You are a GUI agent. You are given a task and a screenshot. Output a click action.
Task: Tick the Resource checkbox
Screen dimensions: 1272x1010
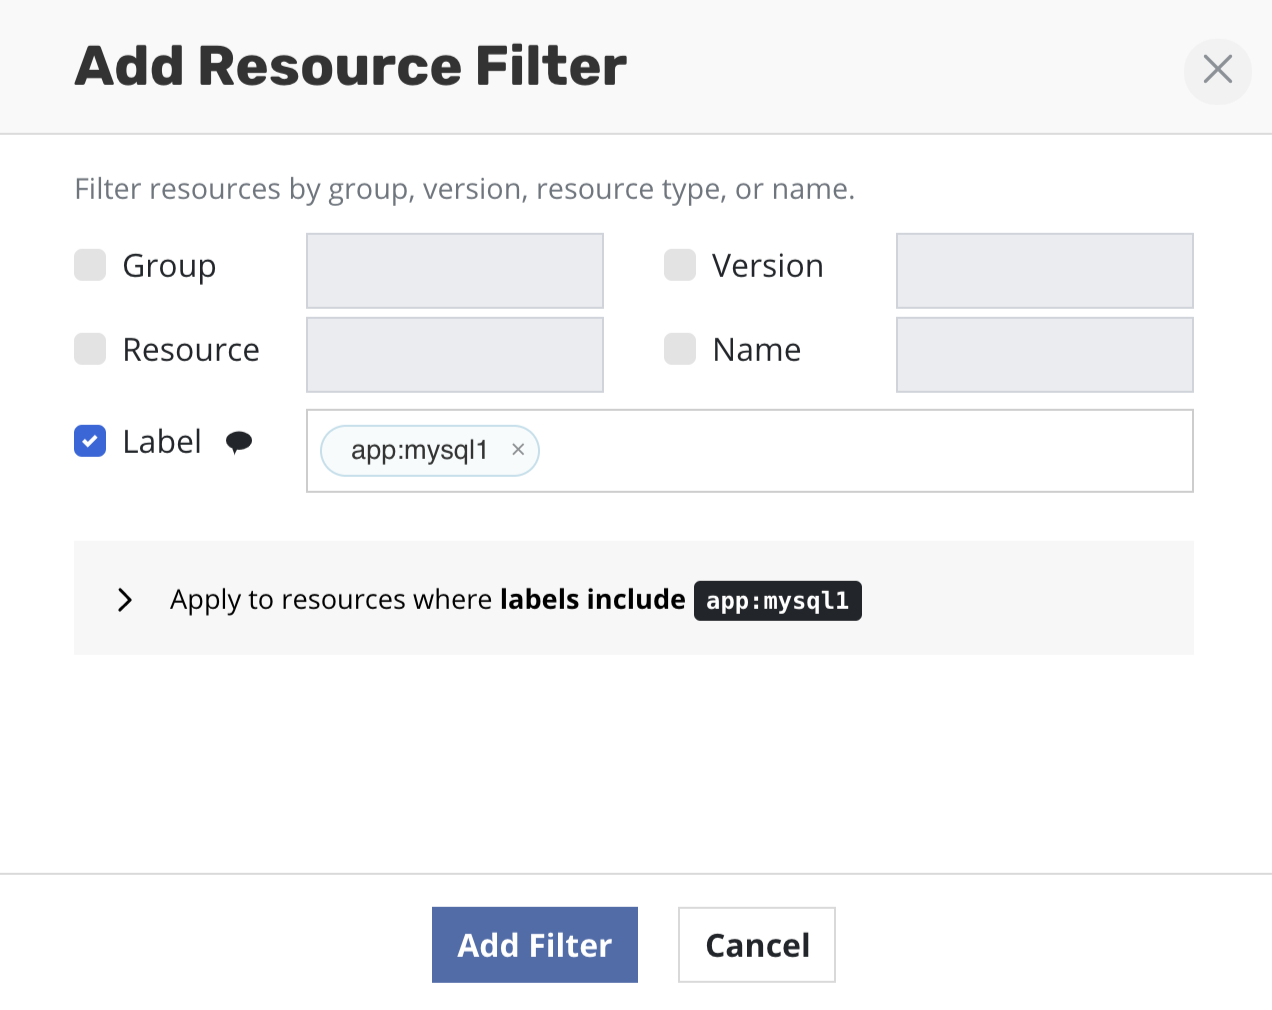[90, 350]
